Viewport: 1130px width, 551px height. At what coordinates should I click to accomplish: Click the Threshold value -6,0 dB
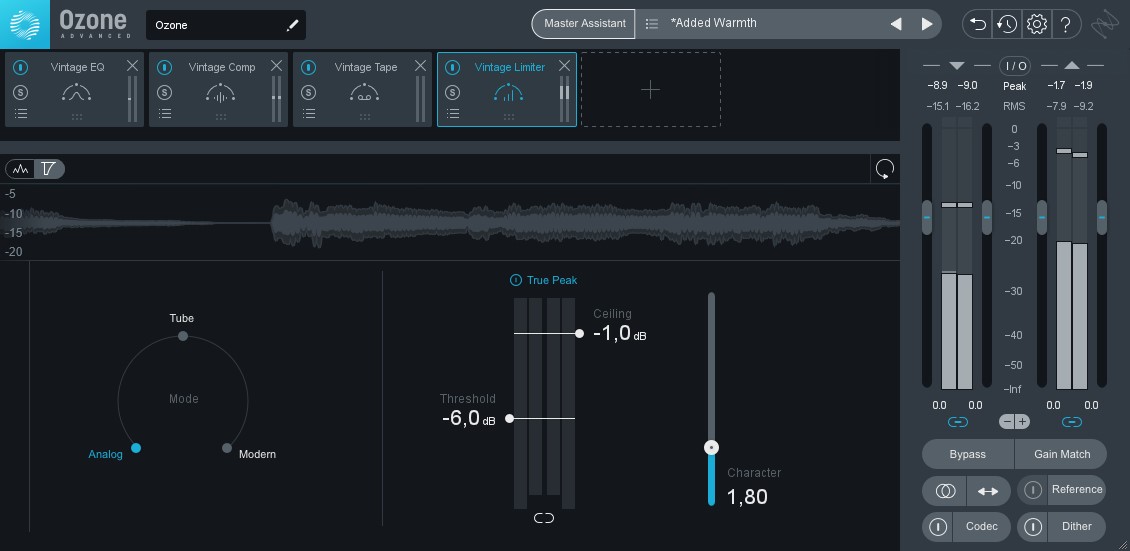click(x=468, y=418)
